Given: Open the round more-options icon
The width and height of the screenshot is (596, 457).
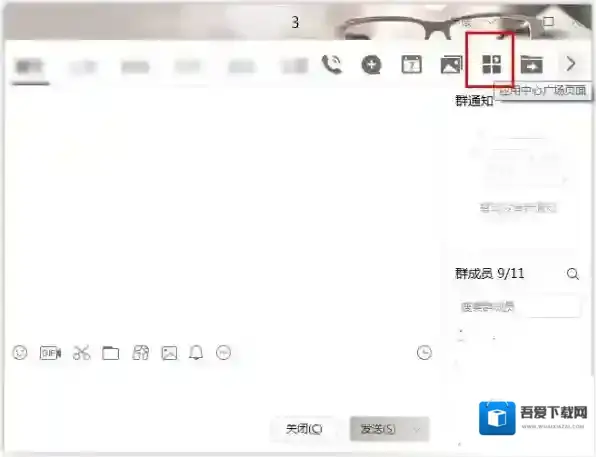Looking at the screenshot, I should tap(224, 352).
